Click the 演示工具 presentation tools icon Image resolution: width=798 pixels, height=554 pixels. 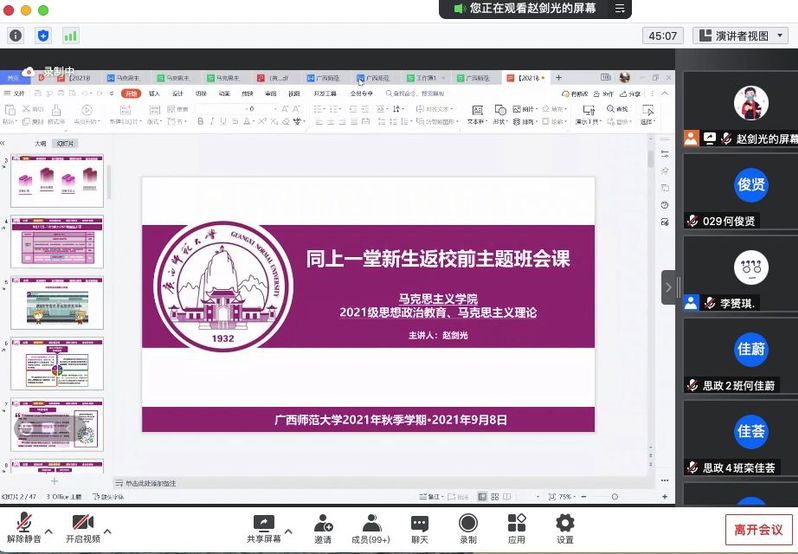pyautogui.click(x=588, y=110)
